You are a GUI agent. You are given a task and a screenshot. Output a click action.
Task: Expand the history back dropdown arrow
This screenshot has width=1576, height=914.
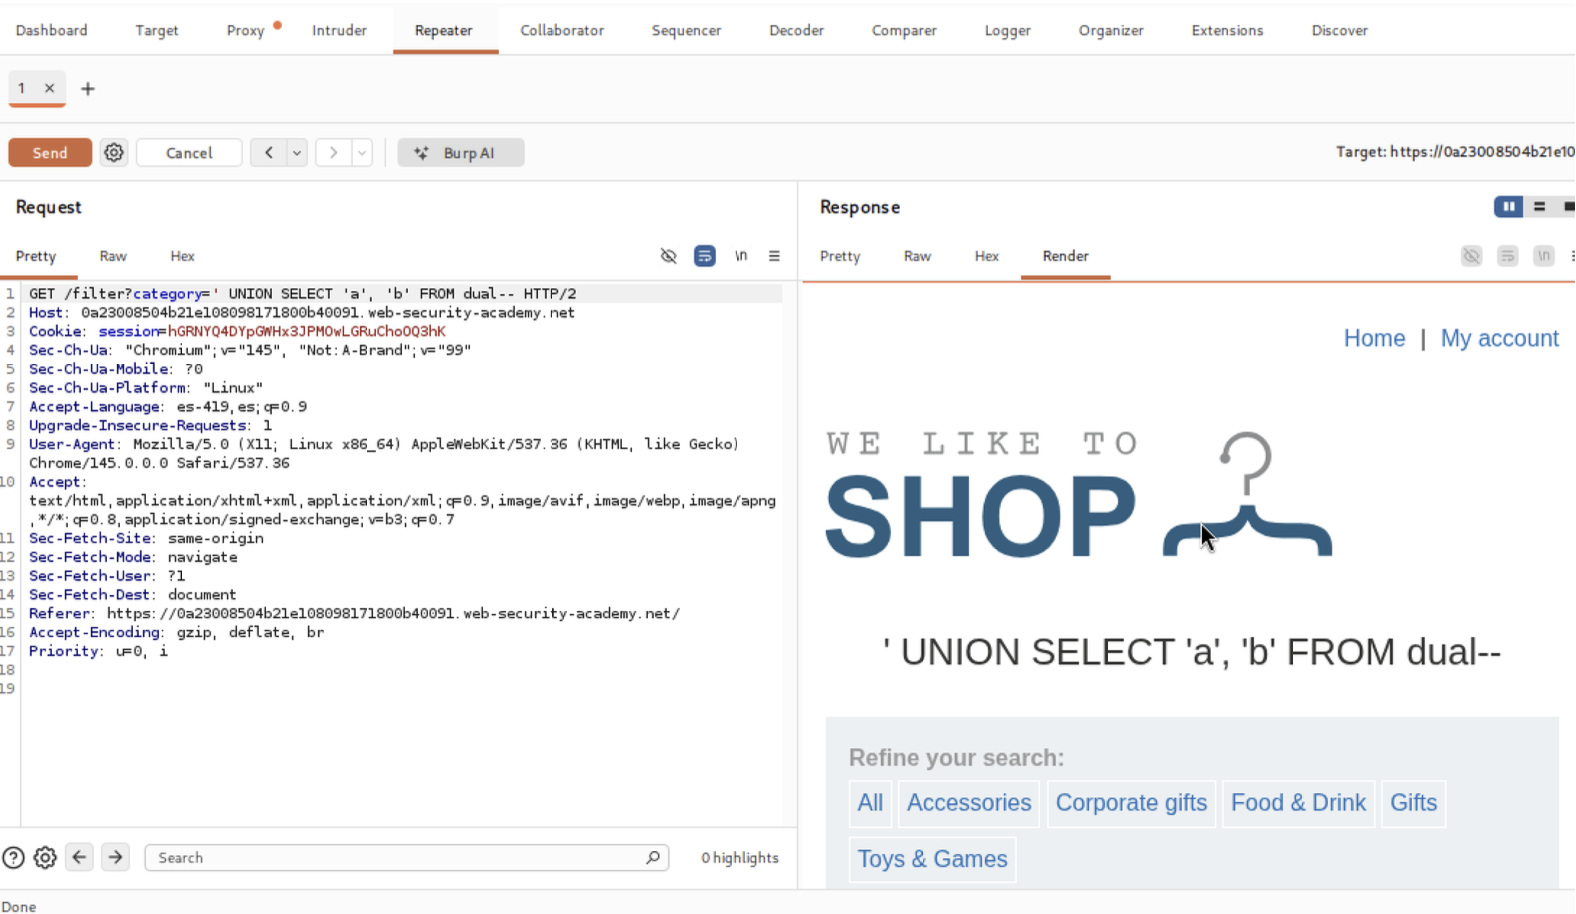click(x=297, y=153)
